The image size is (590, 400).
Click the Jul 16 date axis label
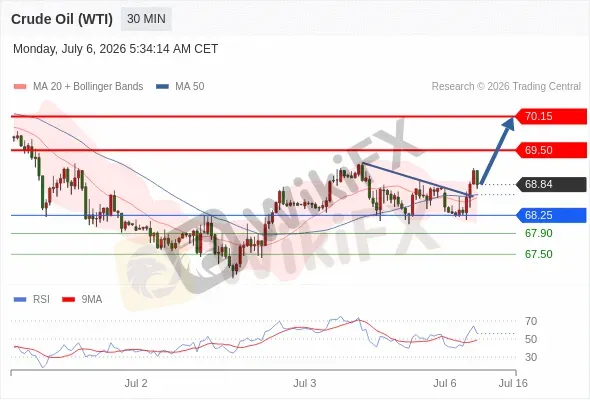513,383
